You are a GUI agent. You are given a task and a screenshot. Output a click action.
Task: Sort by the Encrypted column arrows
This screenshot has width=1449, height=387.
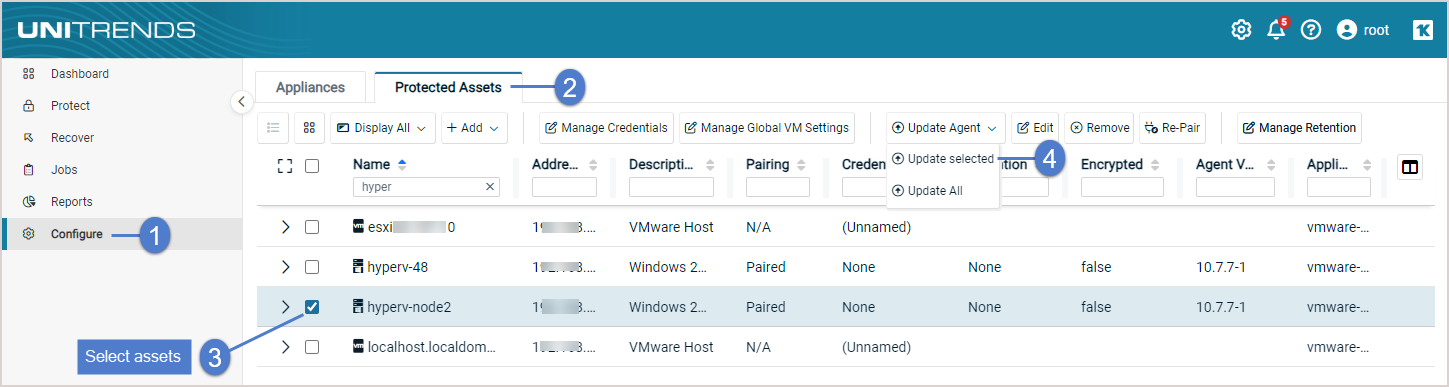[x=1155, y=165]
